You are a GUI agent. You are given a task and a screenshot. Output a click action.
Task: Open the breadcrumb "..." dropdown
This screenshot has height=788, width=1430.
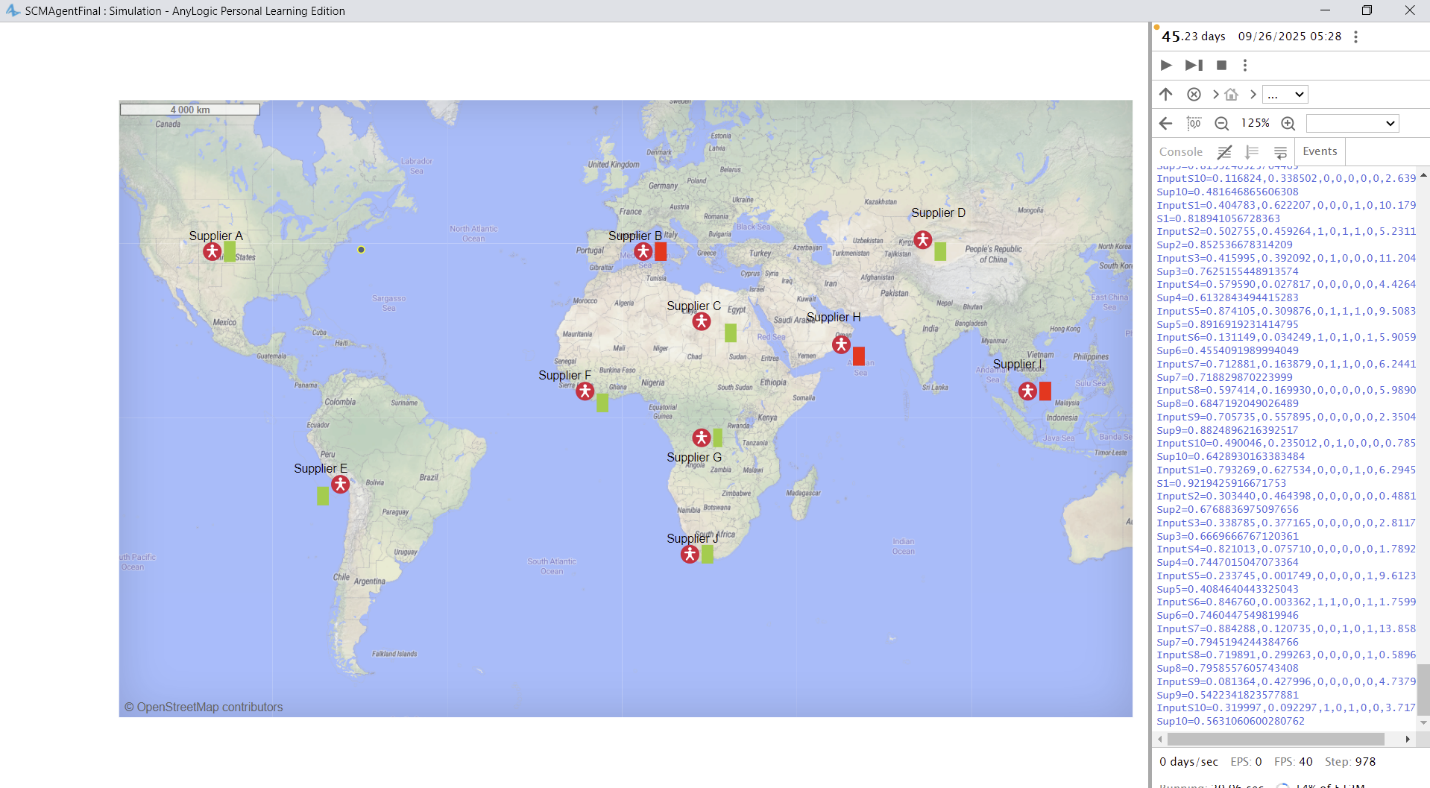click(x=1285, y=95)
